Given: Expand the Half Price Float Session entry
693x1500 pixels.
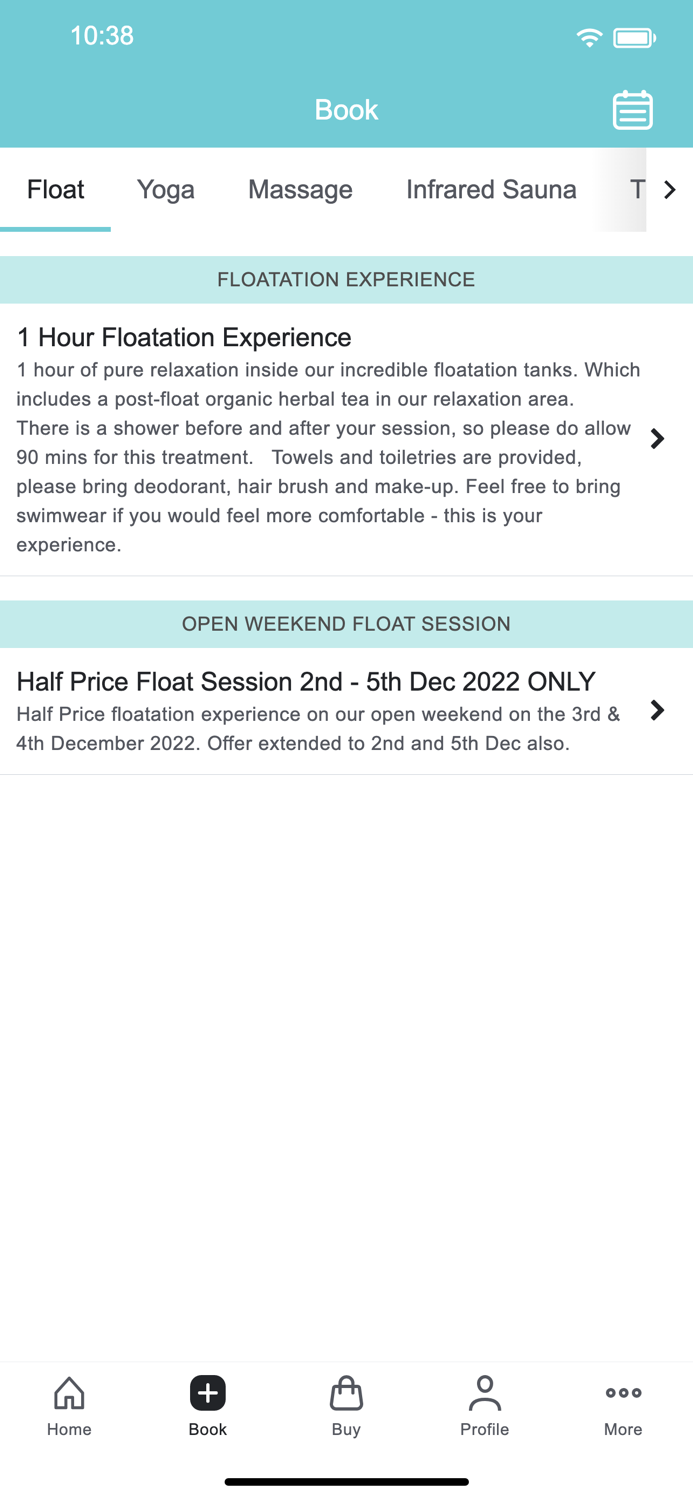Looking at the screenshot, I should point(657,710).
